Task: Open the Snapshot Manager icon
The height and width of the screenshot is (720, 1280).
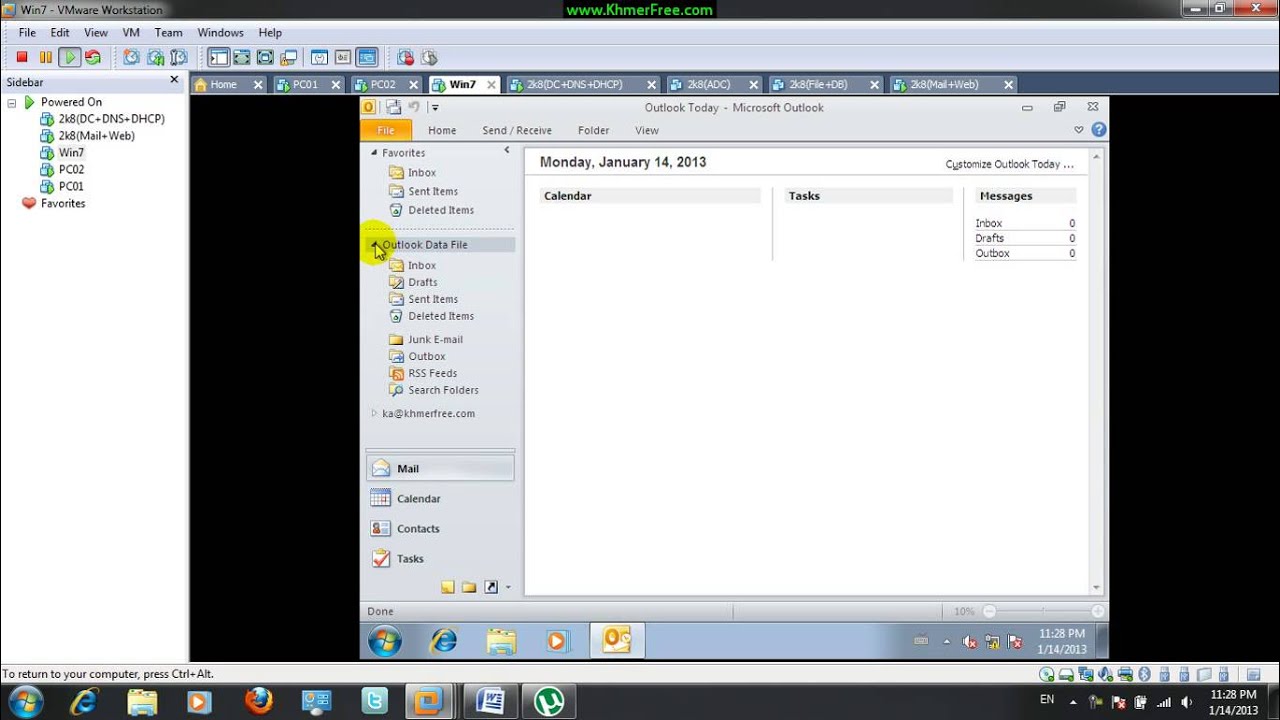Action: [179, 57]
